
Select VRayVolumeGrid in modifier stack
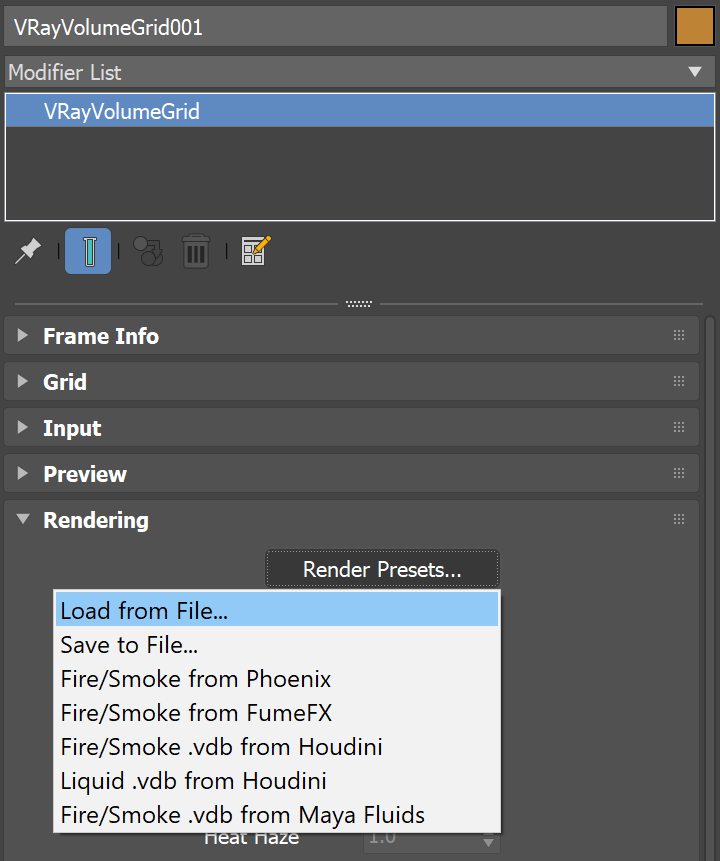point(122,112)
